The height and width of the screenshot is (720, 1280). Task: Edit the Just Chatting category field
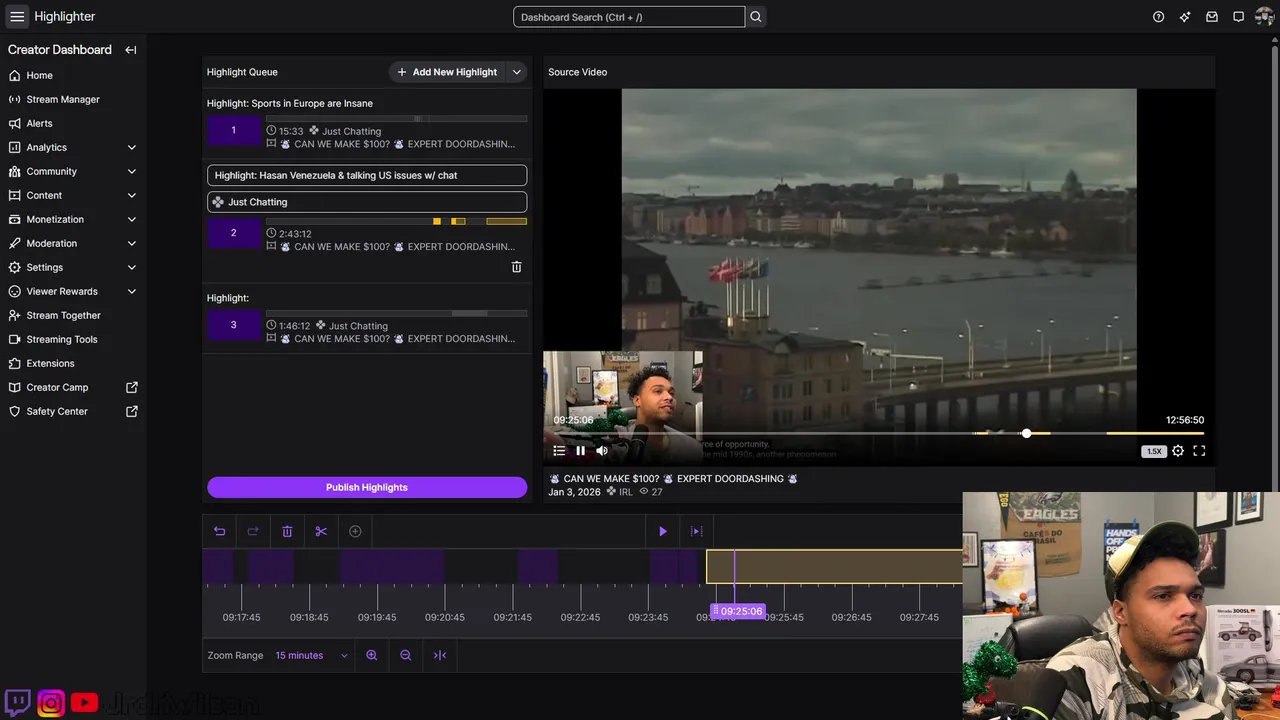click(x=367, y=202)
